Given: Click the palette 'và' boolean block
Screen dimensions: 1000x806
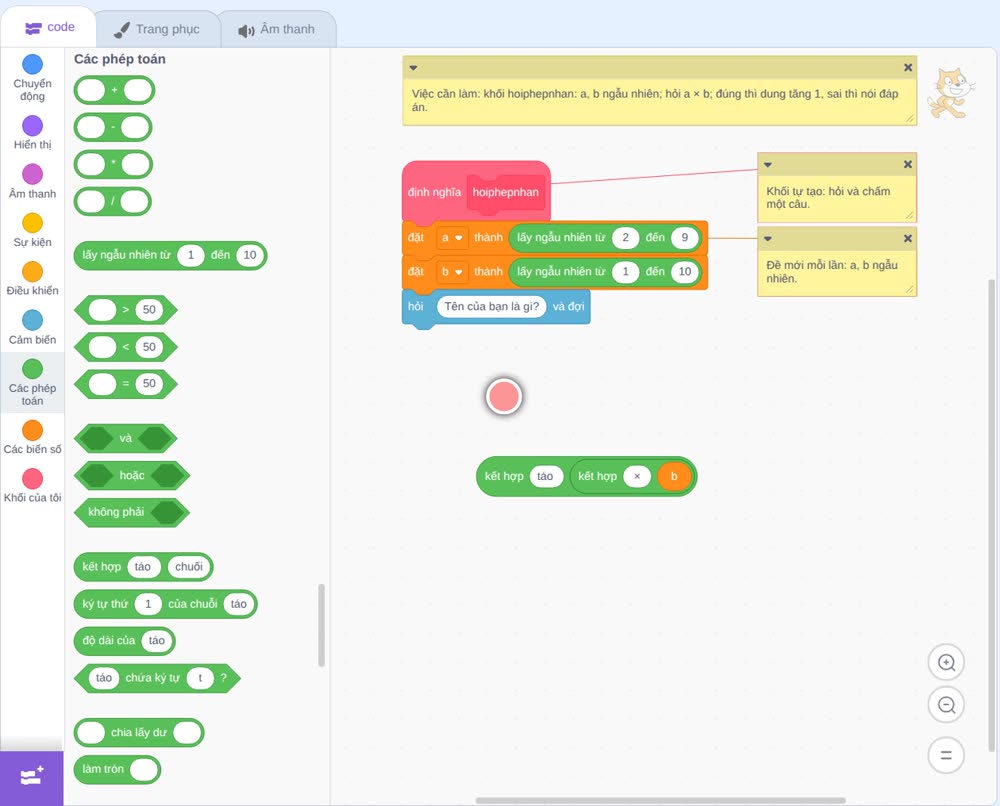Looking at the screenshot, I should 126,439.
